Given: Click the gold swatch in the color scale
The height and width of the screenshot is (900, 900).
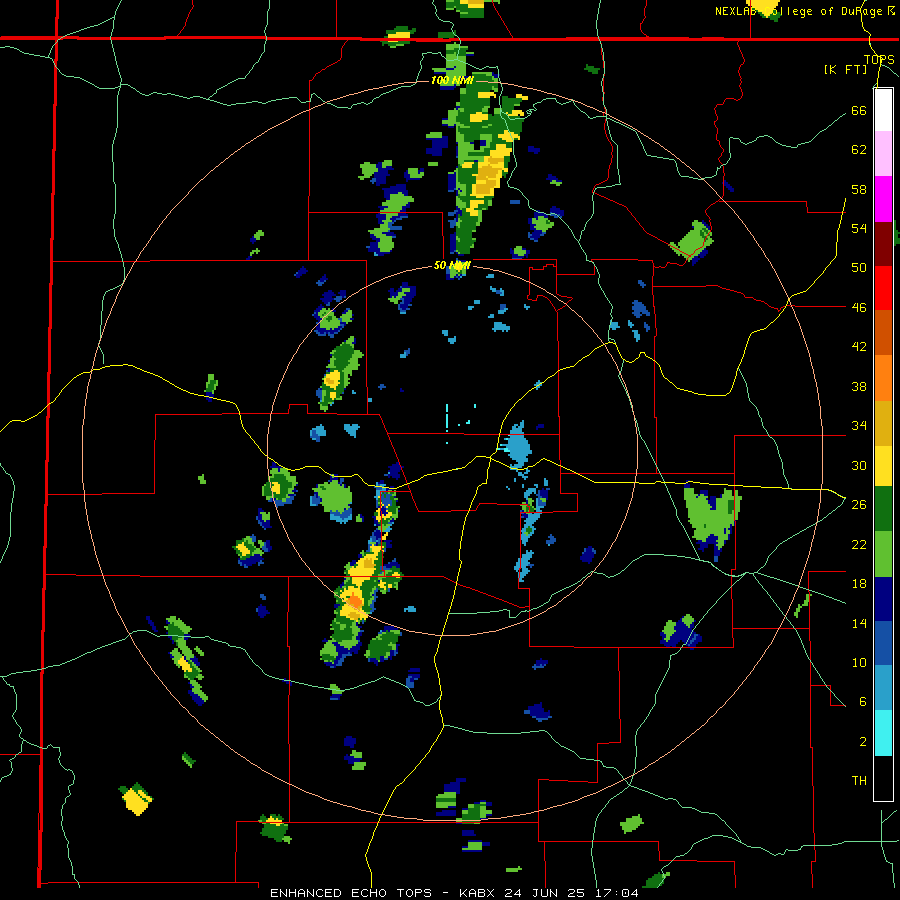Looking at the screenshot, I should pyautogui.click(x=883, y=423).
